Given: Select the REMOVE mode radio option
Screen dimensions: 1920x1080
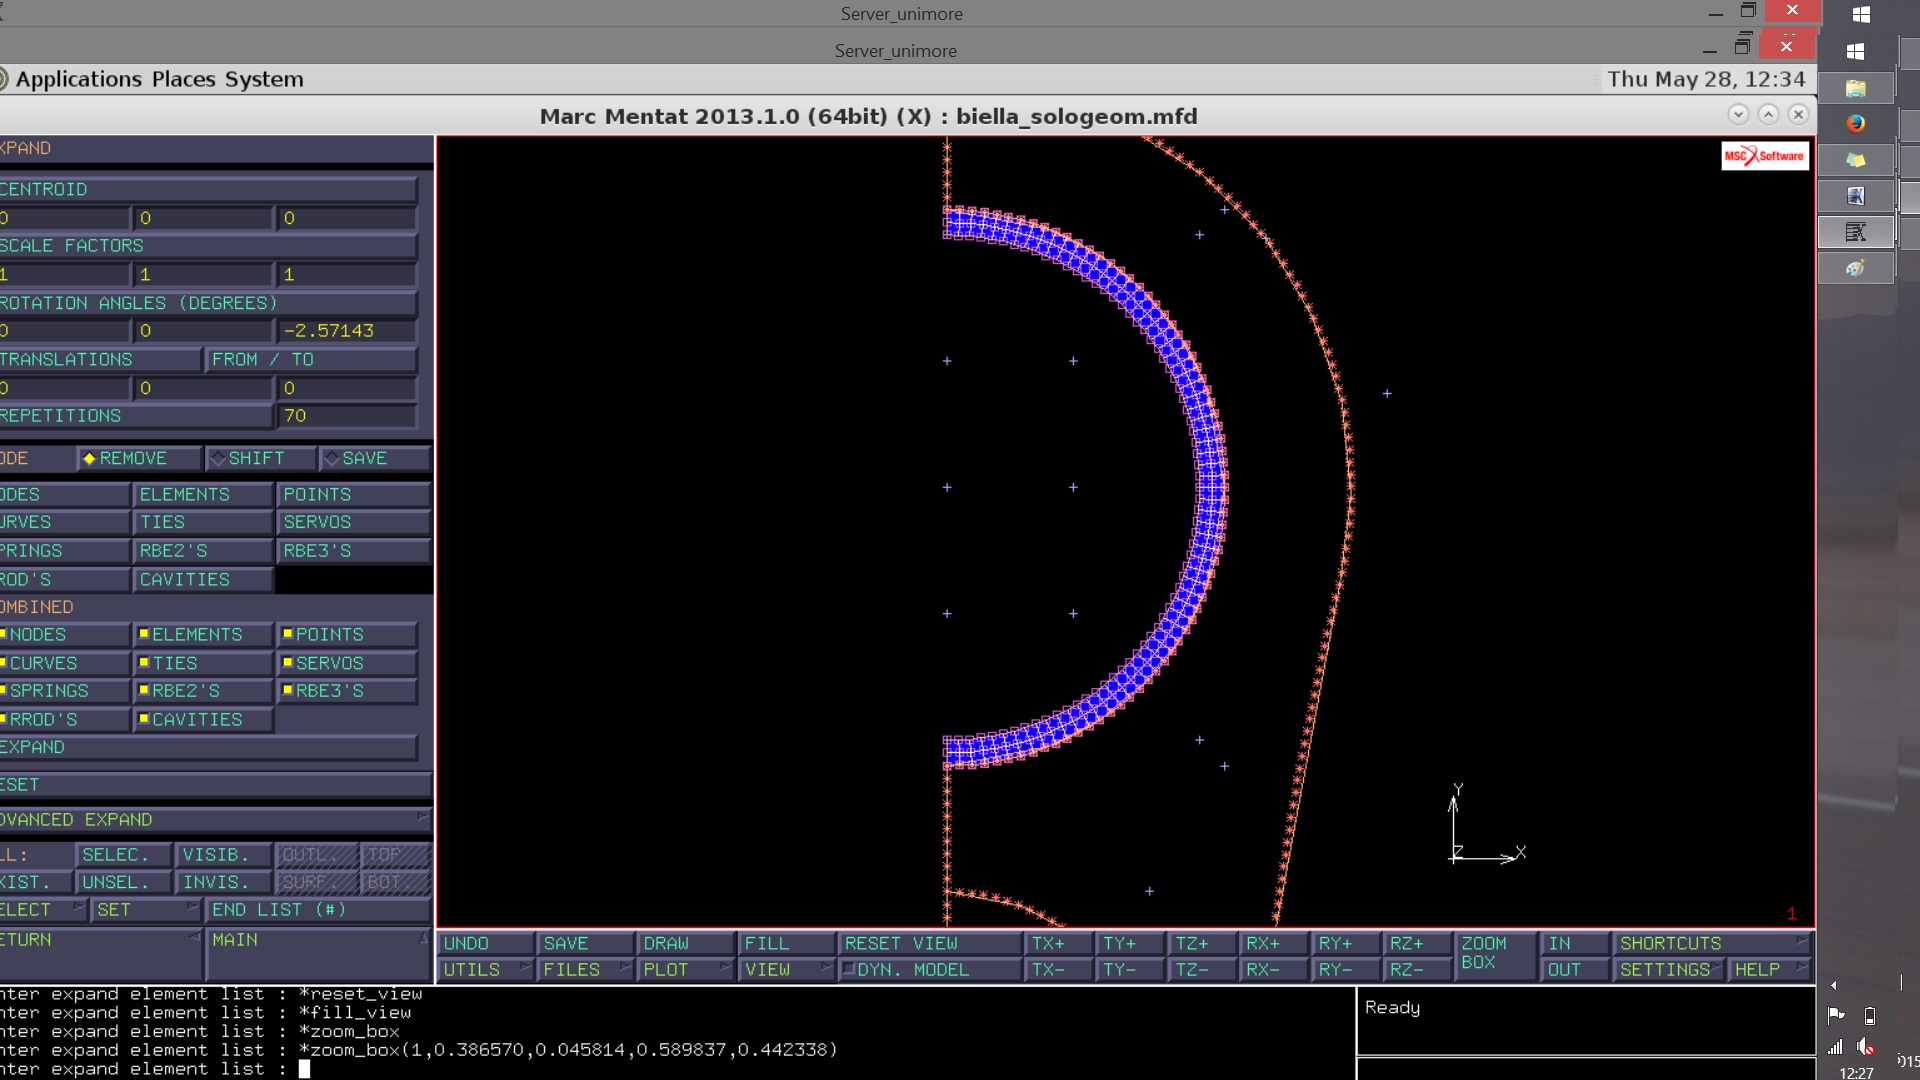Looking at the screenshot, I should point(126,458).
